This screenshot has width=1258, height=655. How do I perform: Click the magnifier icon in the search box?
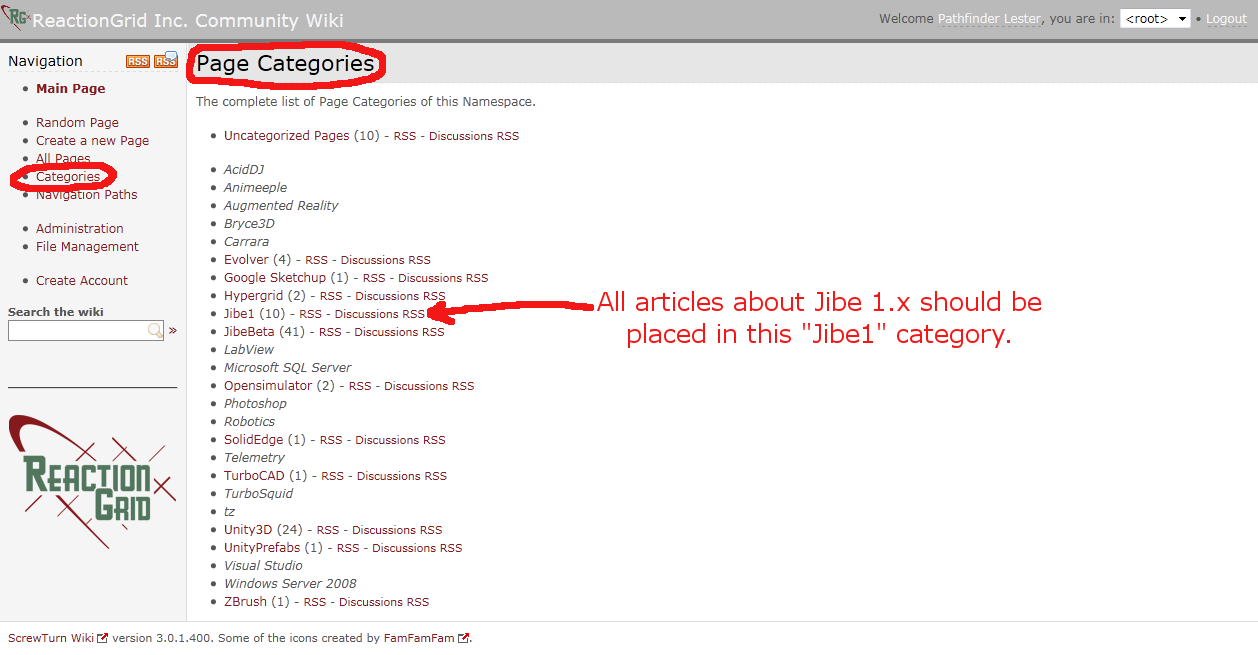[155, 330]
